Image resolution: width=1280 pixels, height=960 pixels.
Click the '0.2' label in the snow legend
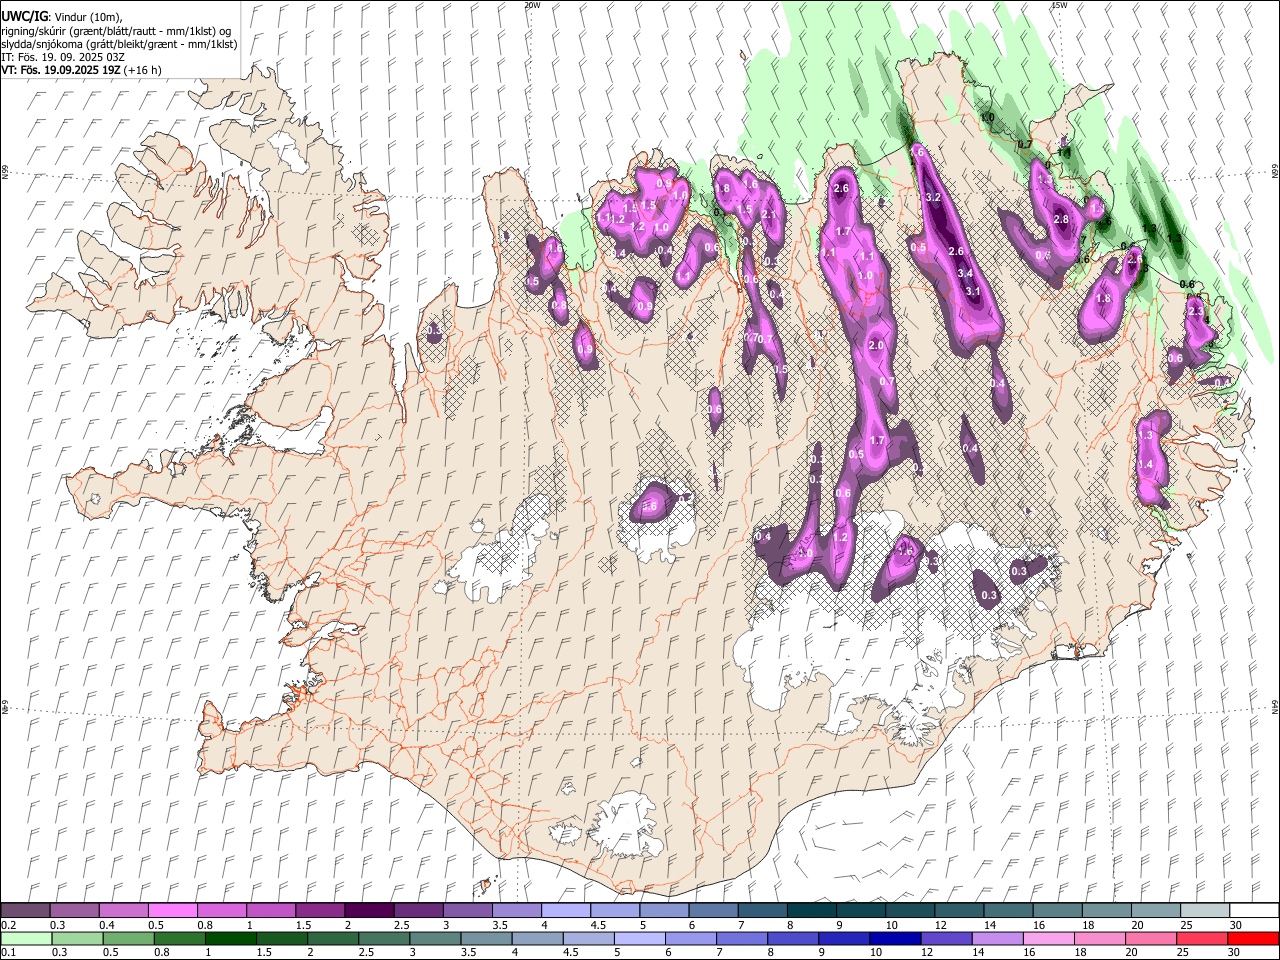tap(8, 925)
